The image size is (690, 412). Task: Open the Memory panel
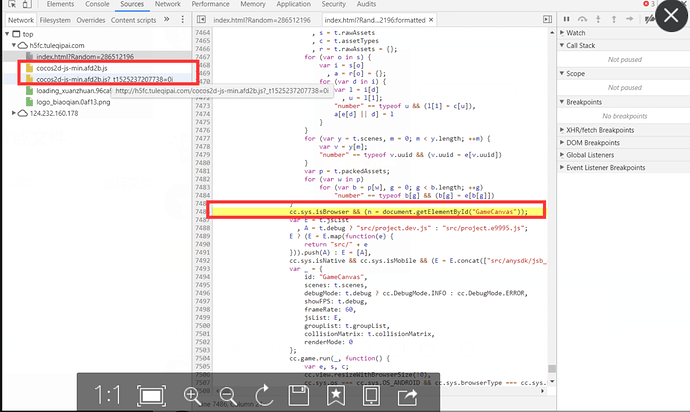point(253,4)
